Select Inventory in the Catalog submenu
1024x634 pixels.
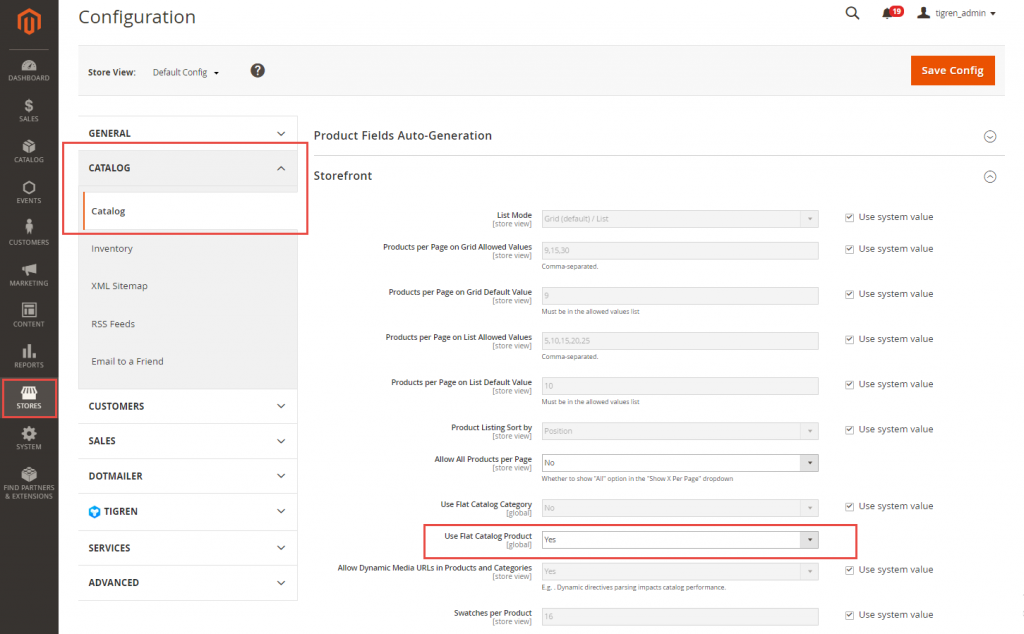point(112,248)
